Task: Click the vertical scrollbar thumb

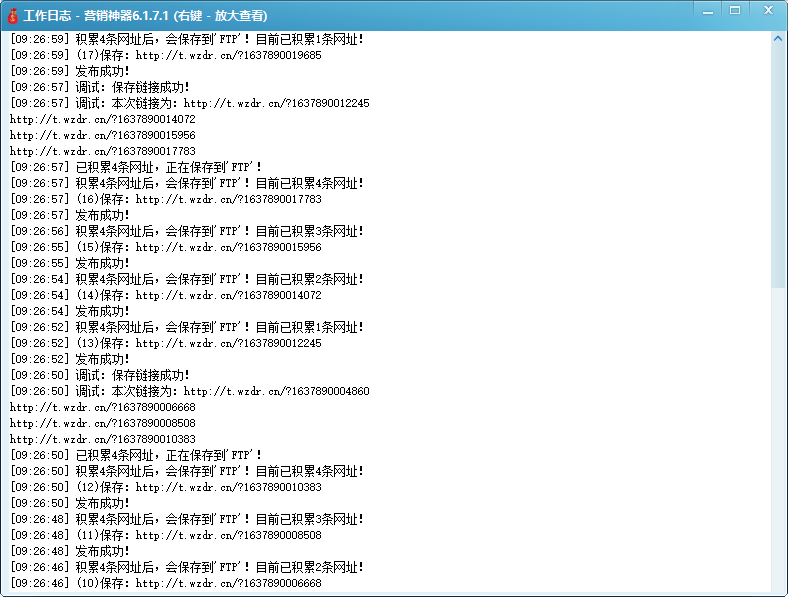Action: 778,166
